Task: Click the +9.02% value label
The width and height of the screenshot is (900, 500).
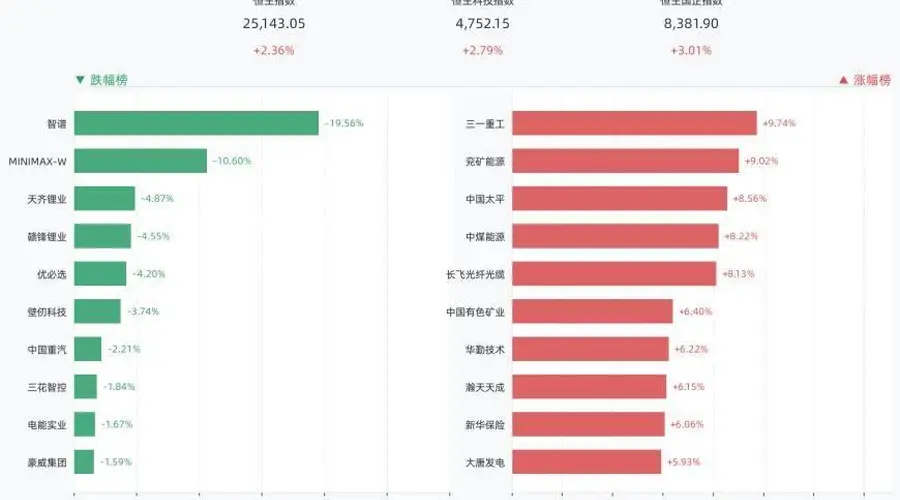Action: click(761, 161)
